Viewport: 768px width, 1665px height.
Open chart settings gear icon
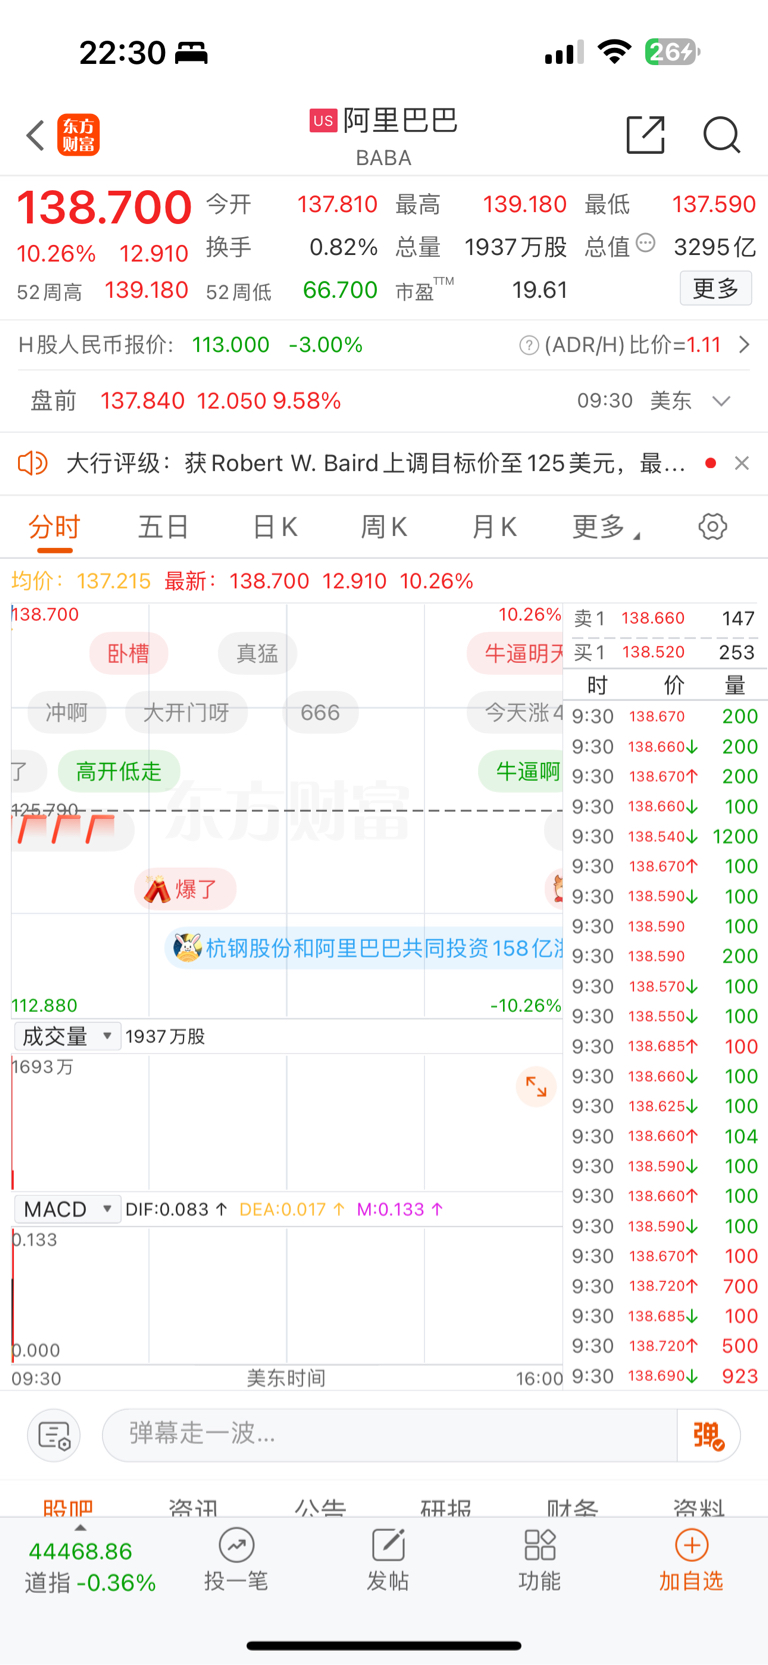[713, 526]
